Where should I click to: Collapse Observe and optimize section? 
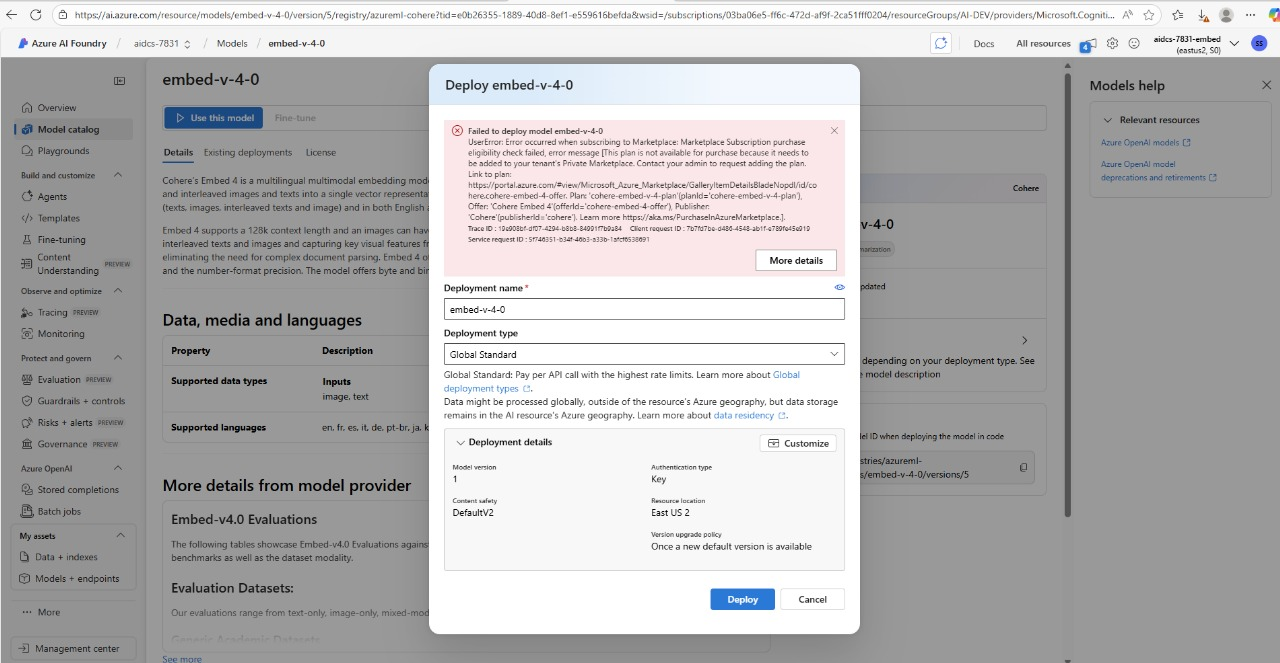tap(119, 291)
